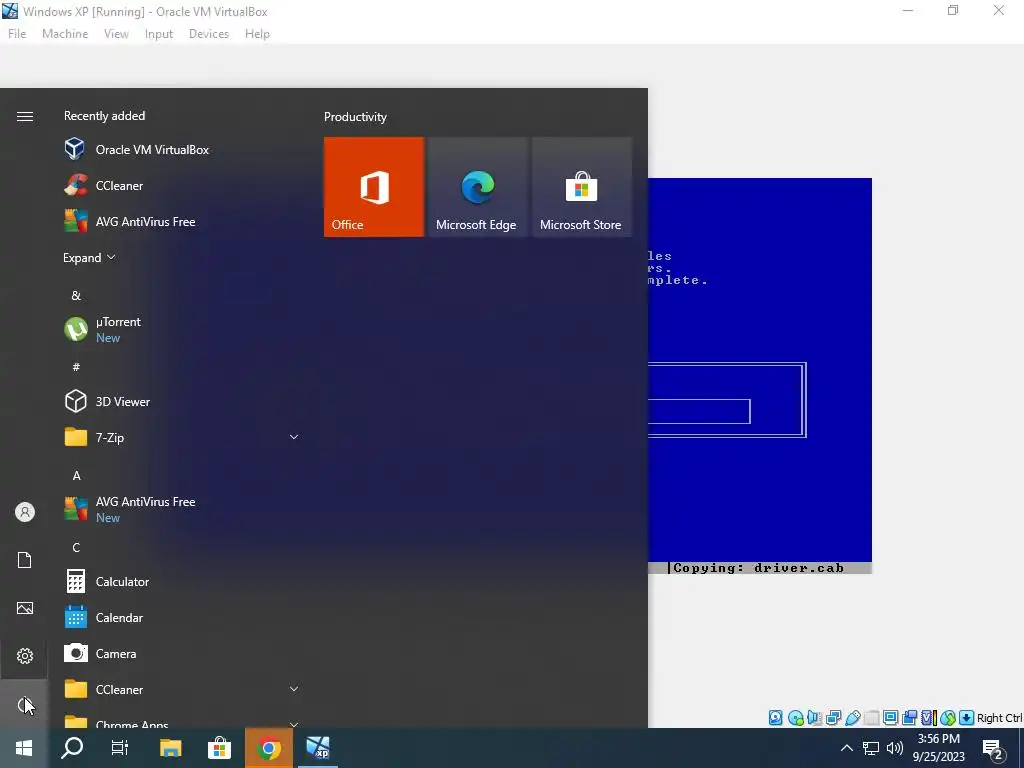Expand the 7-Zip folder chevron
The height and width of the screenshot is (768, 1024).
(x=294, y=437)
